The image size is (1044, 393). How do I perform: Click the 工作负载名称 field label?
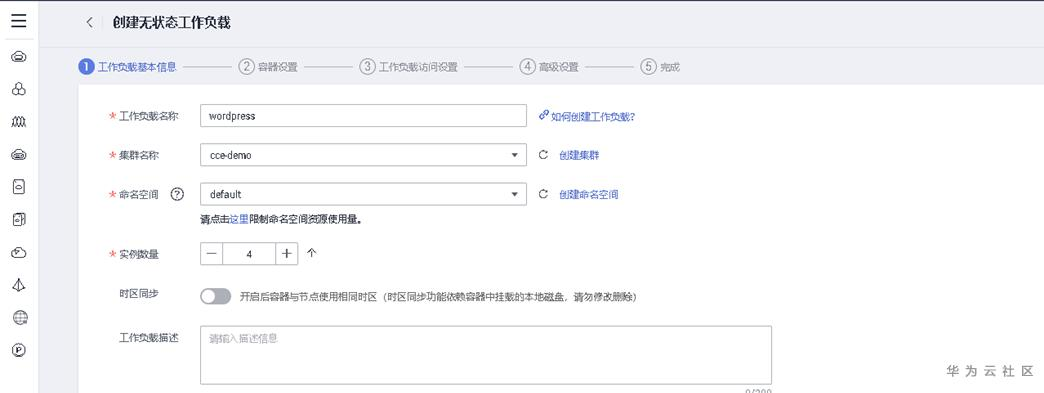[149, 116]
